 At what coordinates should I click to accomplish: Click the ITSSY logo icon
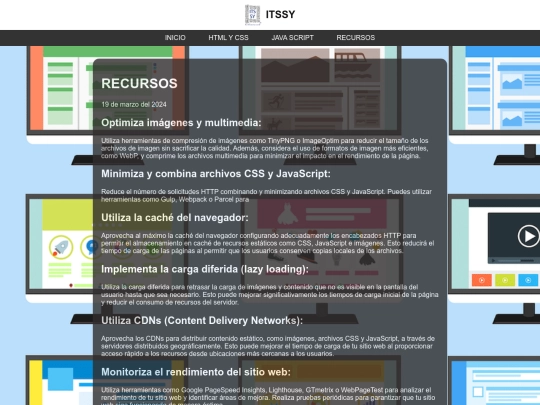pyautogui.click(x=252, y=15)
